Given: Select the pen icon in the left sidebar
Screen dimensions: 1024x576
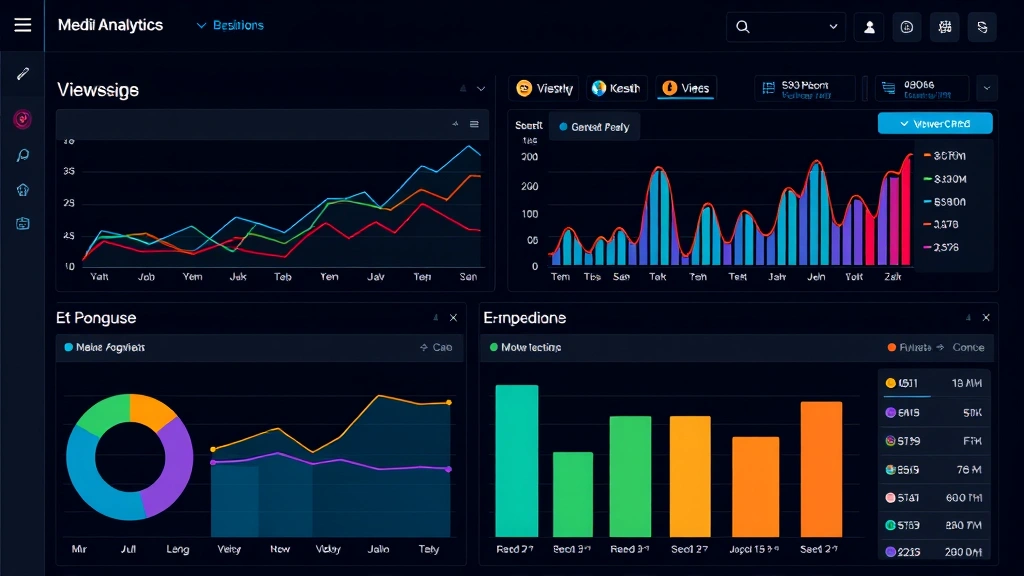Looking at the screenshot, I should click(22, 72).
